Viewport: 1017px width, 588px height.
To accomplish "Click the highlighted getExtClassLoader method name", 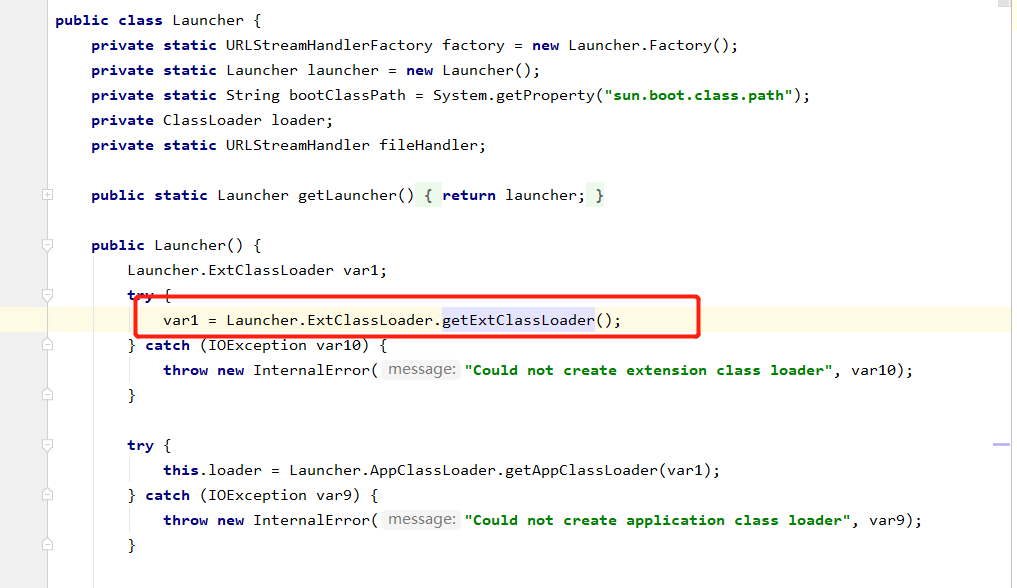I will [x=518, y=320].
